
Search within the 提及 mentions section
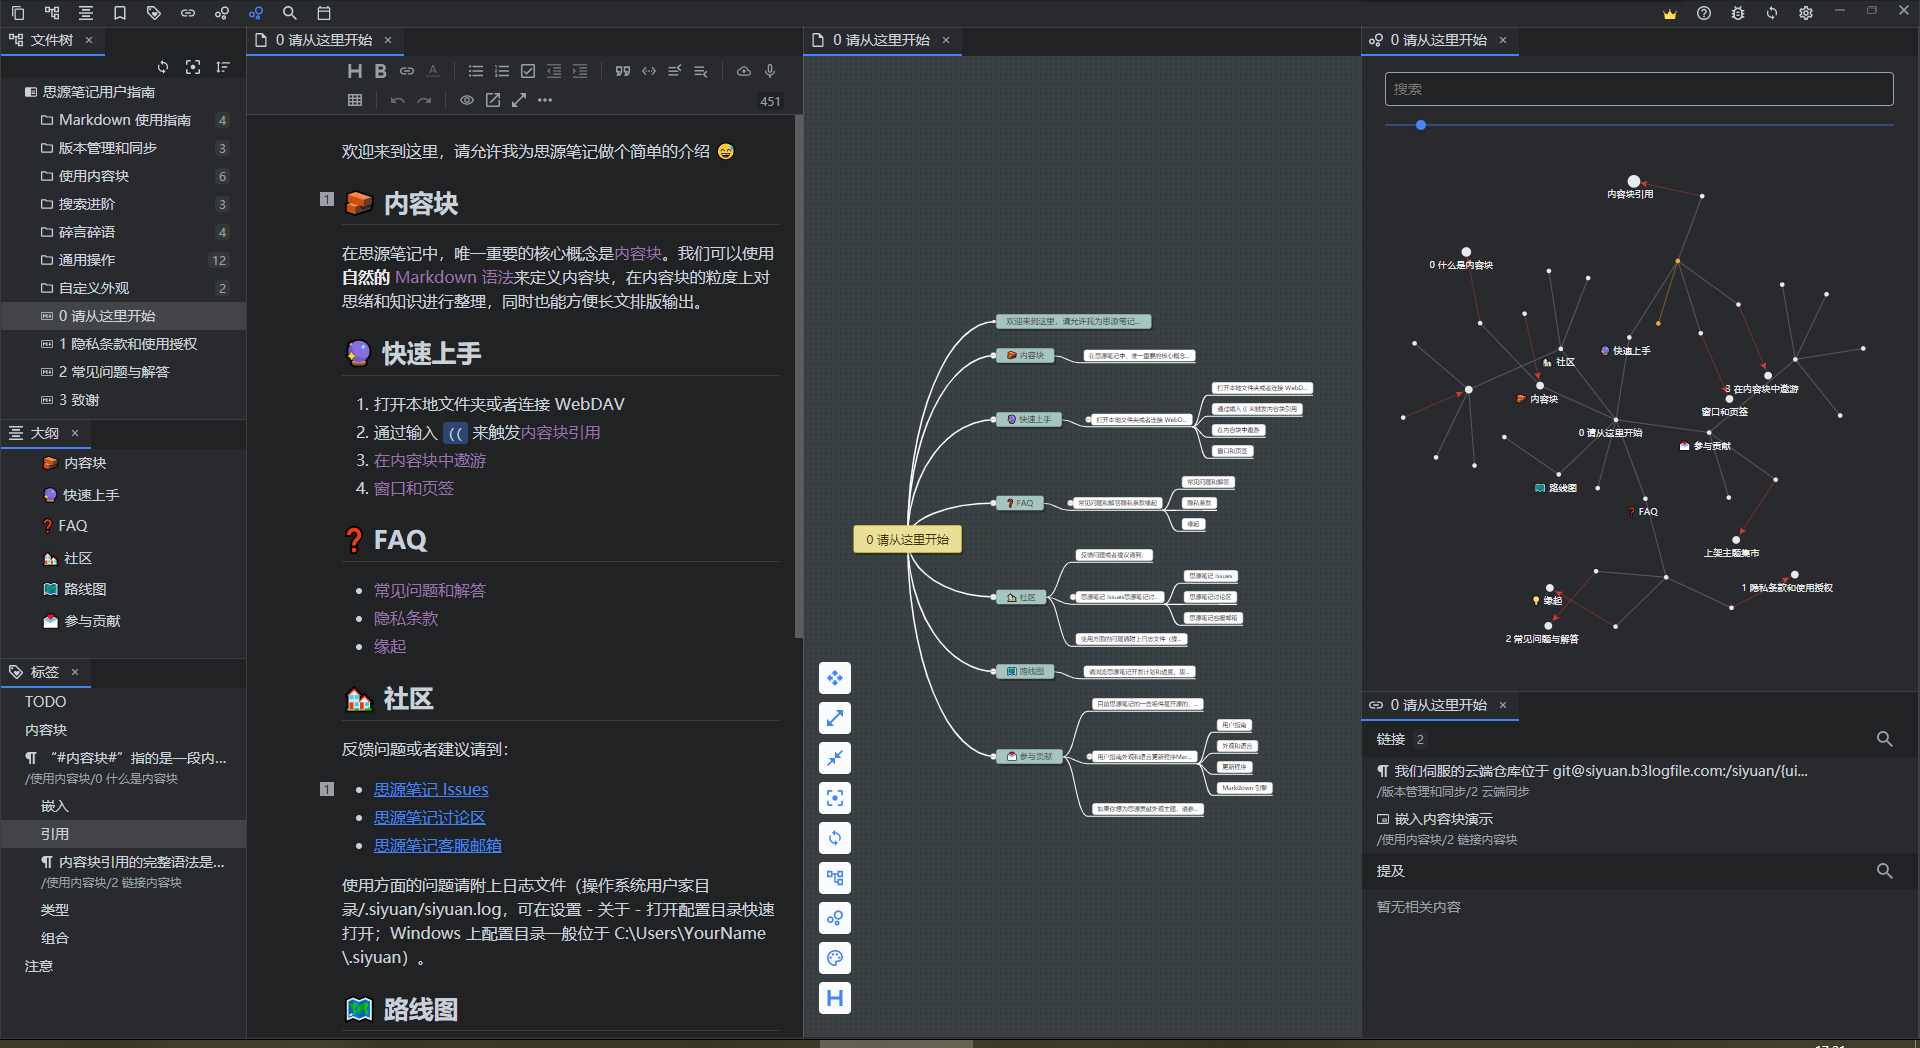click(1884, 871)
